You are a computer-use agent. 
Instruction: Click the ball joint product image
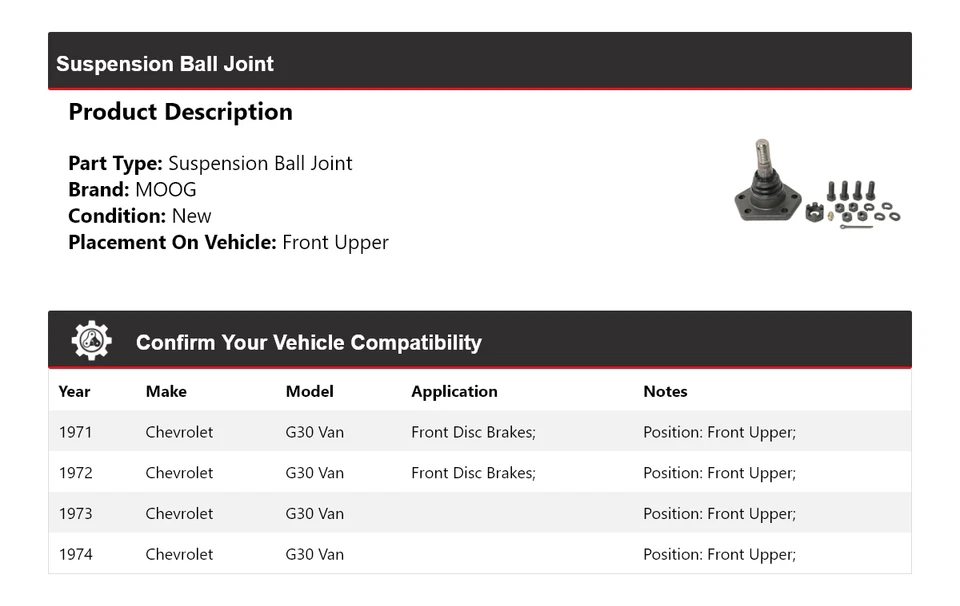click(x=816, y=185)
